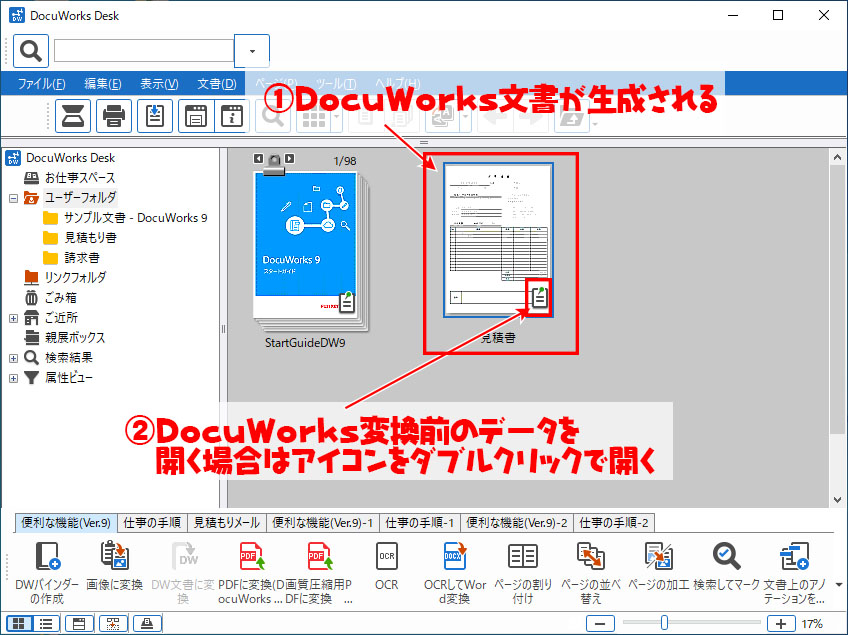Viewport: 848px width, 635px height.
Task: Select the 属性ビュー filter item
Action: (58, 378)
